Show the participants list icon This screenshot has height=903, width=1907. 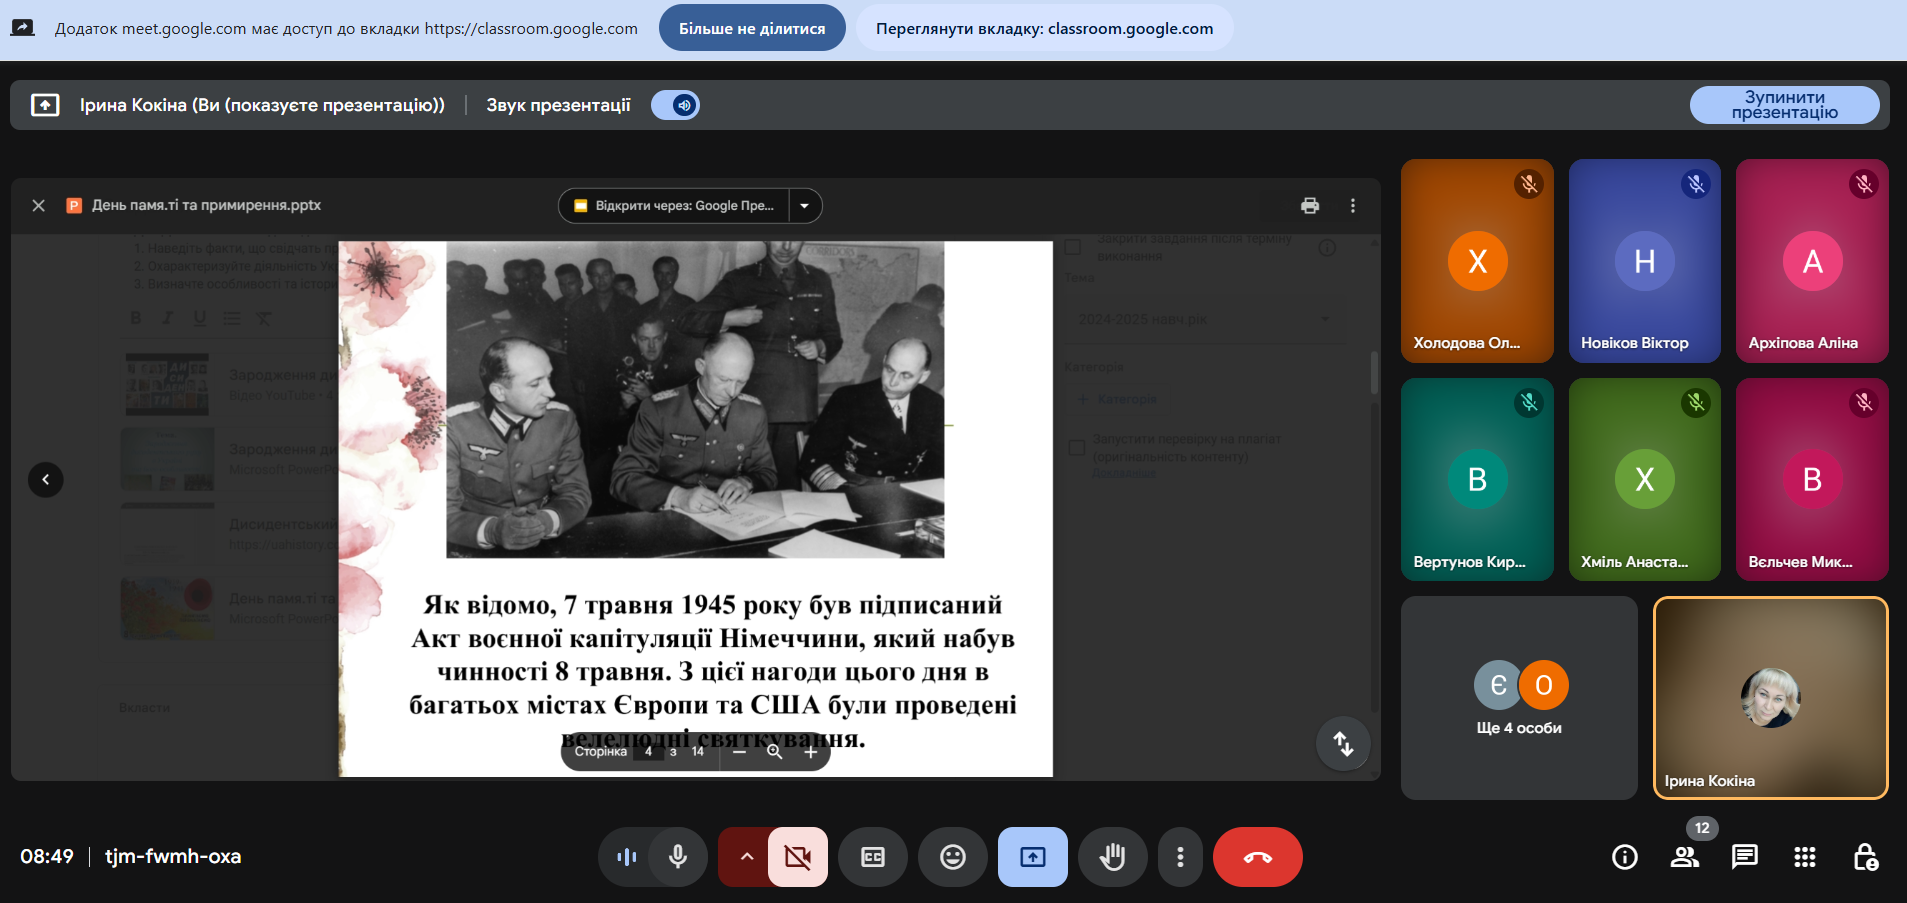point(1685,857)
